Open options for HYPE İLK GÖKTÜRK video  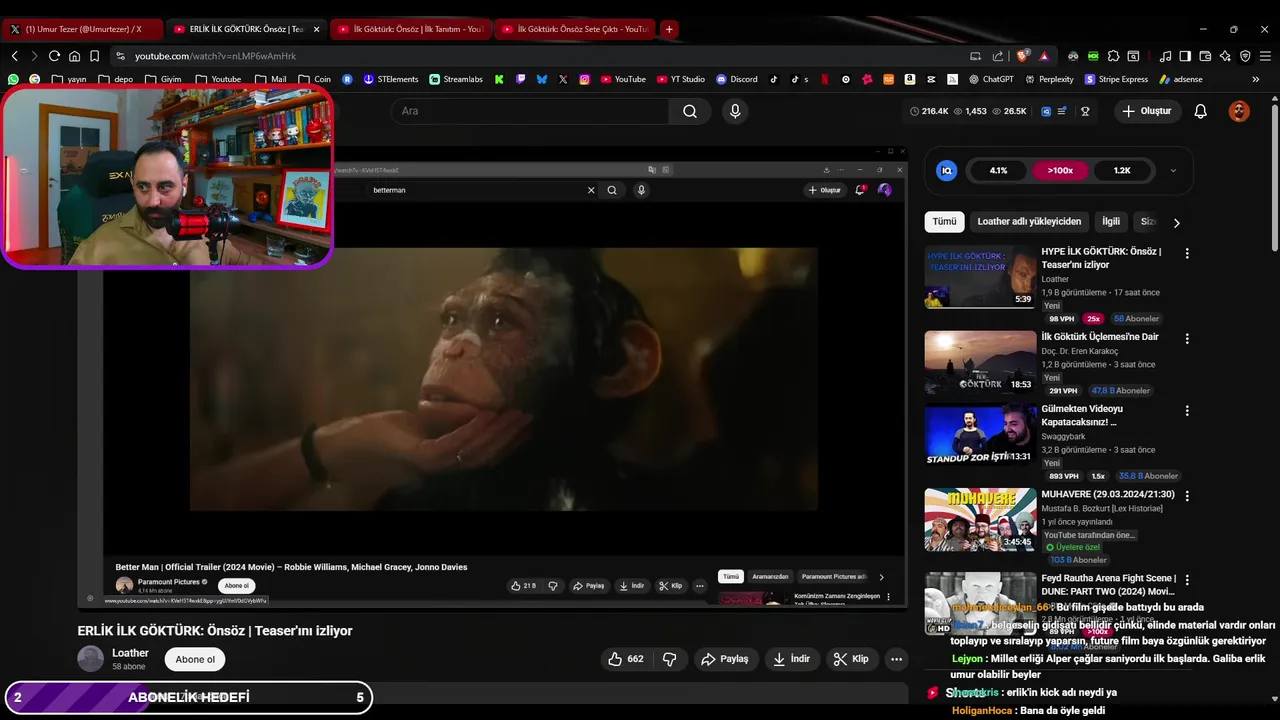(x=1187, y=254)
